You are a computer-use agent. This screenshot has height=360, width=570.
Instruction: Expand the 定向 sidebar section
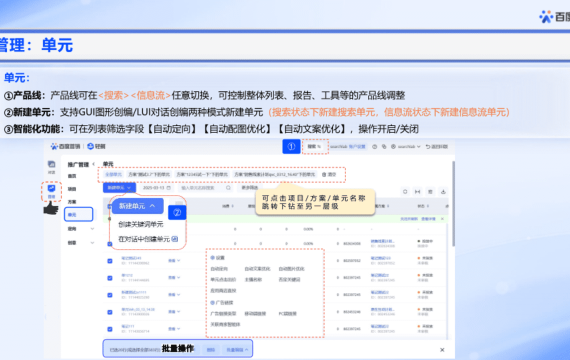(92, 229)
